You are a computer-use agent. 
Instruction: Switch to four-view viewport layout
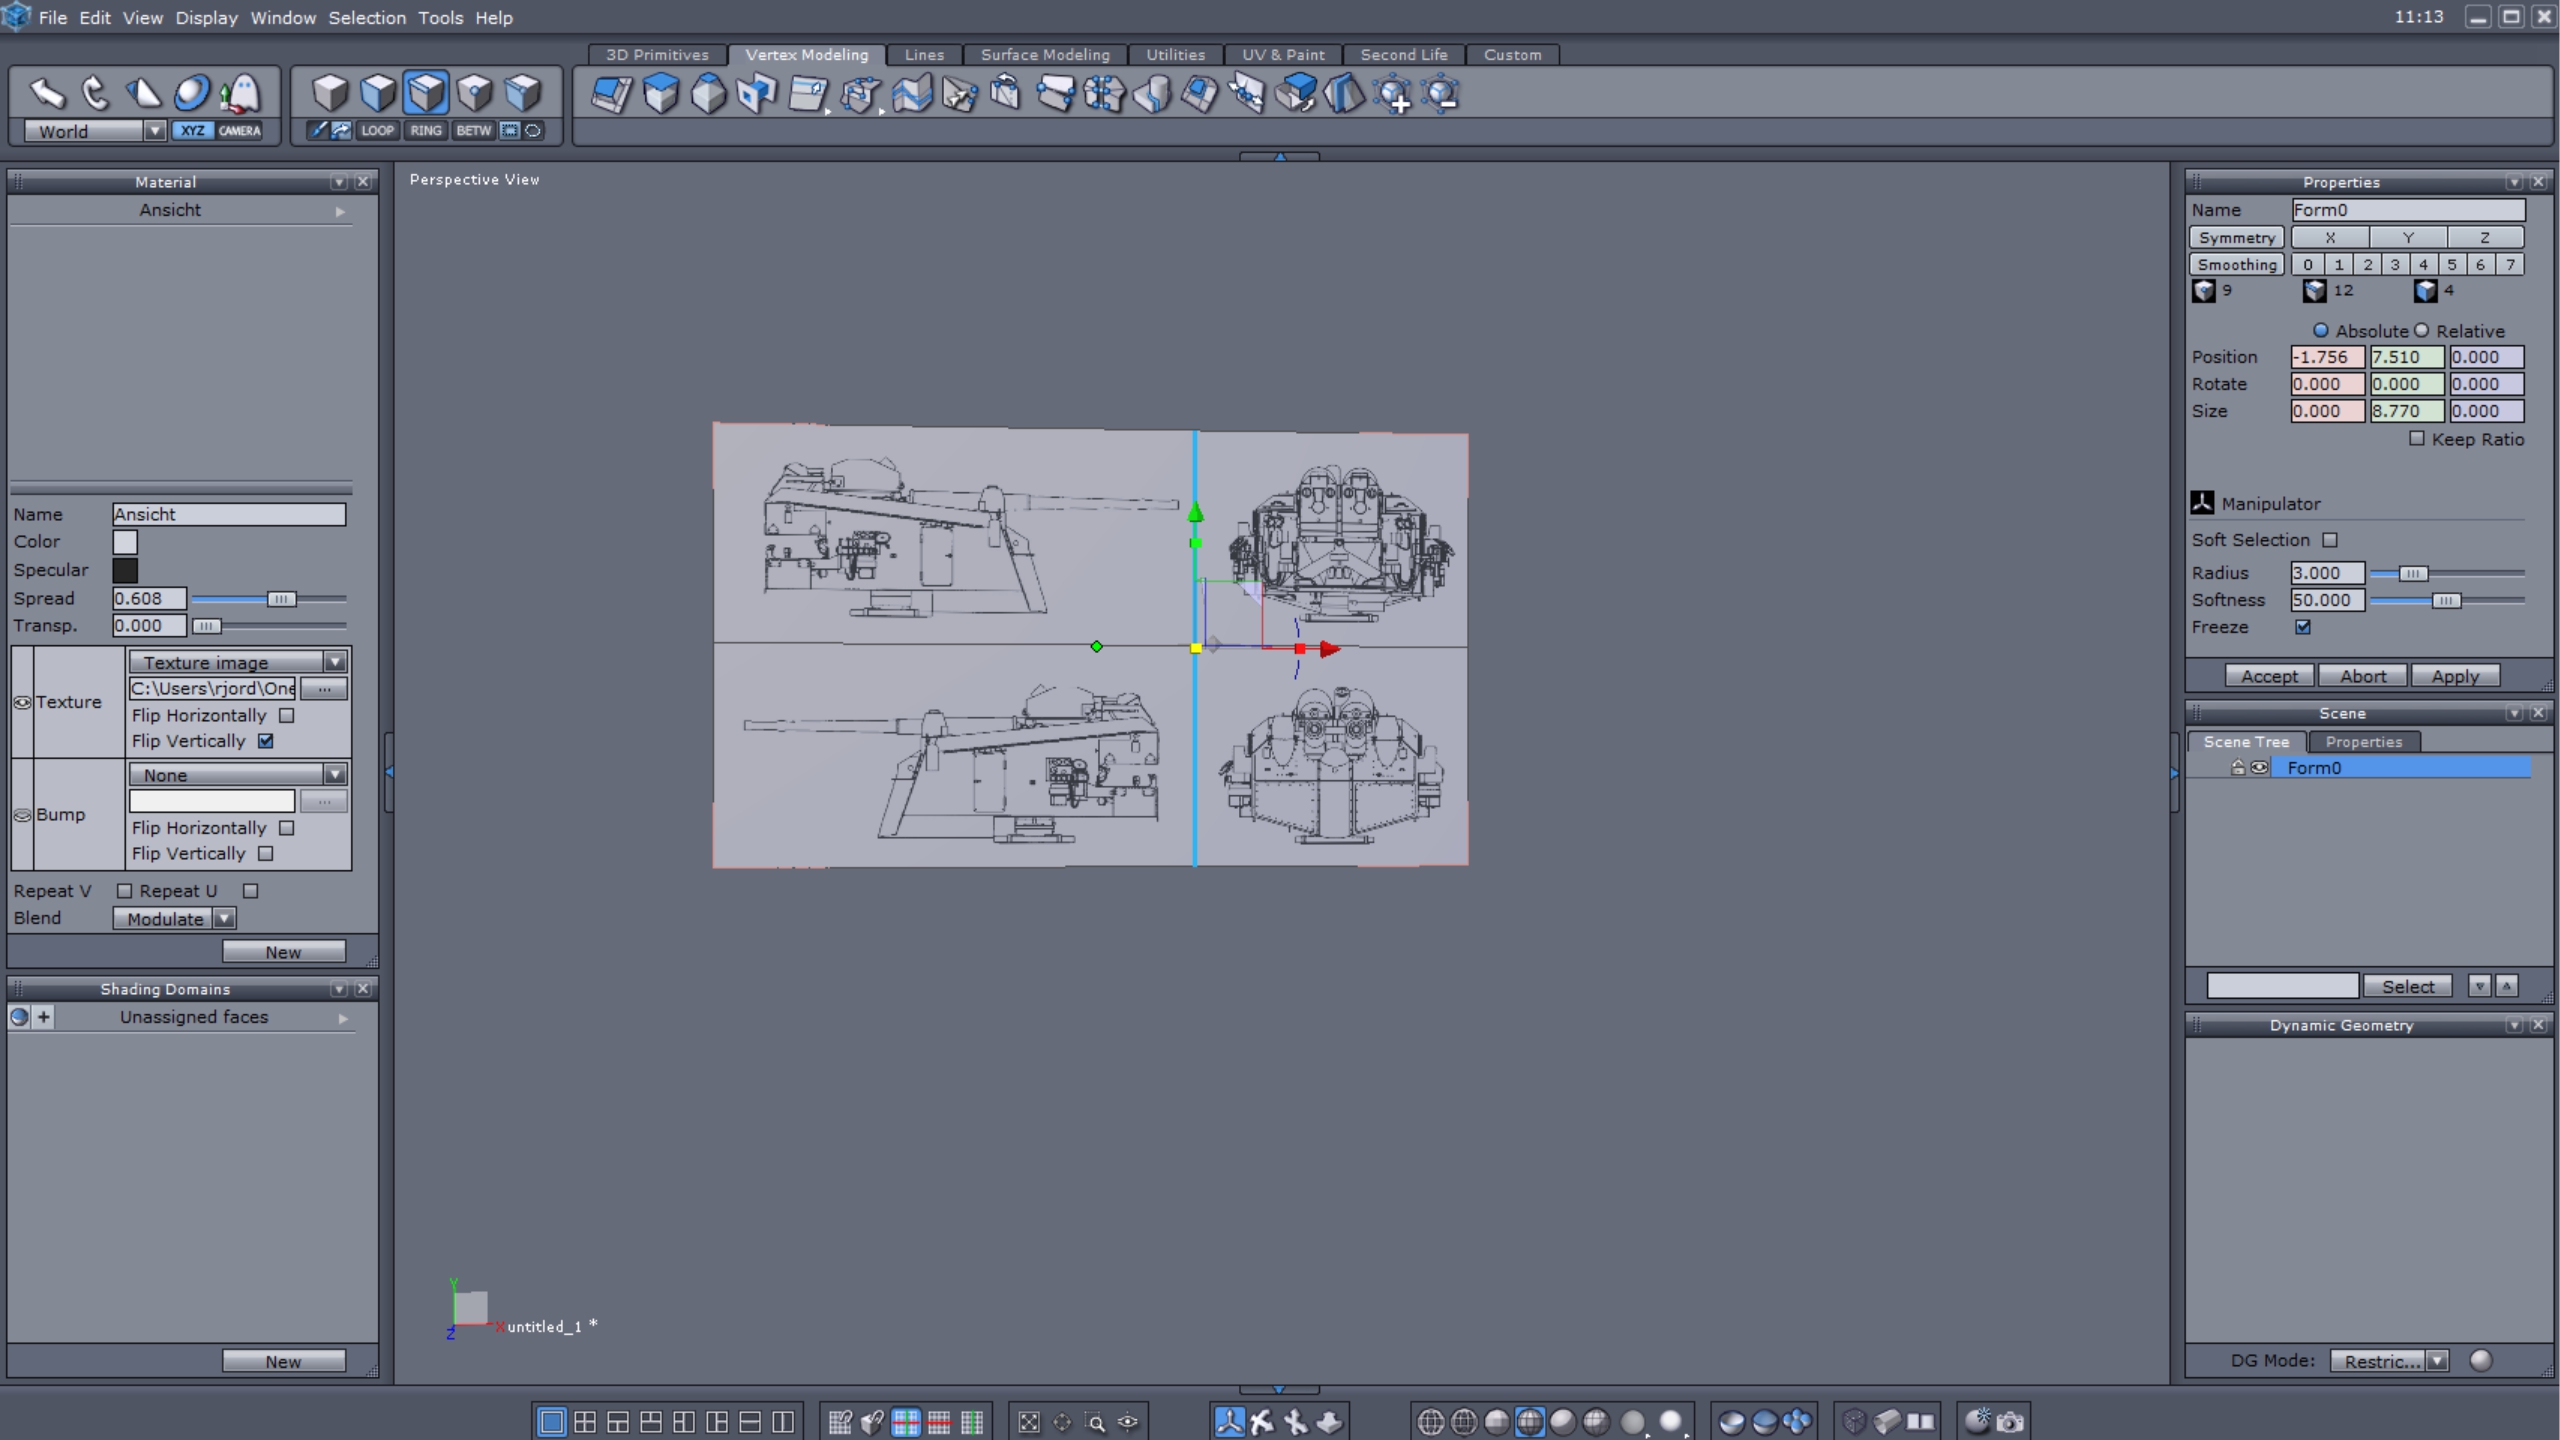(x=585, y=1421)
